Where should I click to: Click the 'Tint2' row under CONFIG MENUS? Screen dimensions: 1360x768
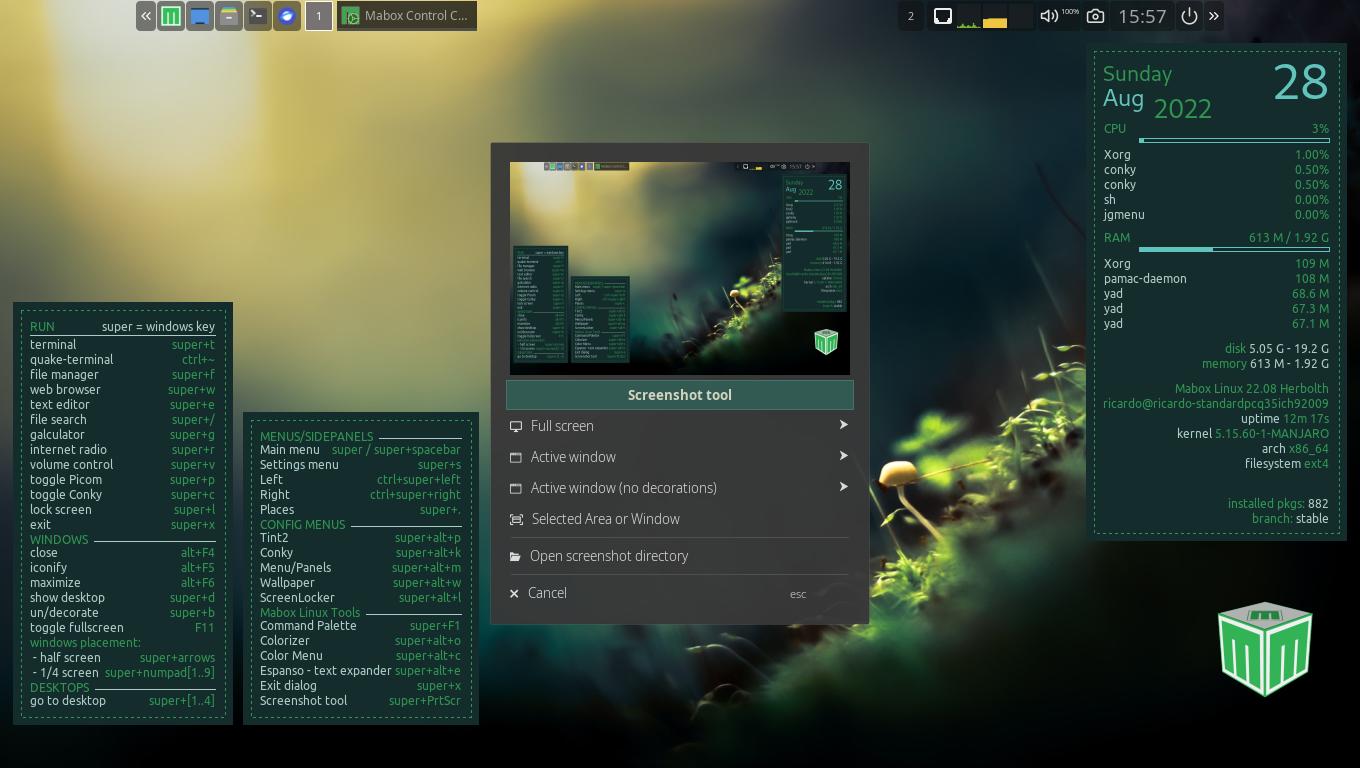360,537
